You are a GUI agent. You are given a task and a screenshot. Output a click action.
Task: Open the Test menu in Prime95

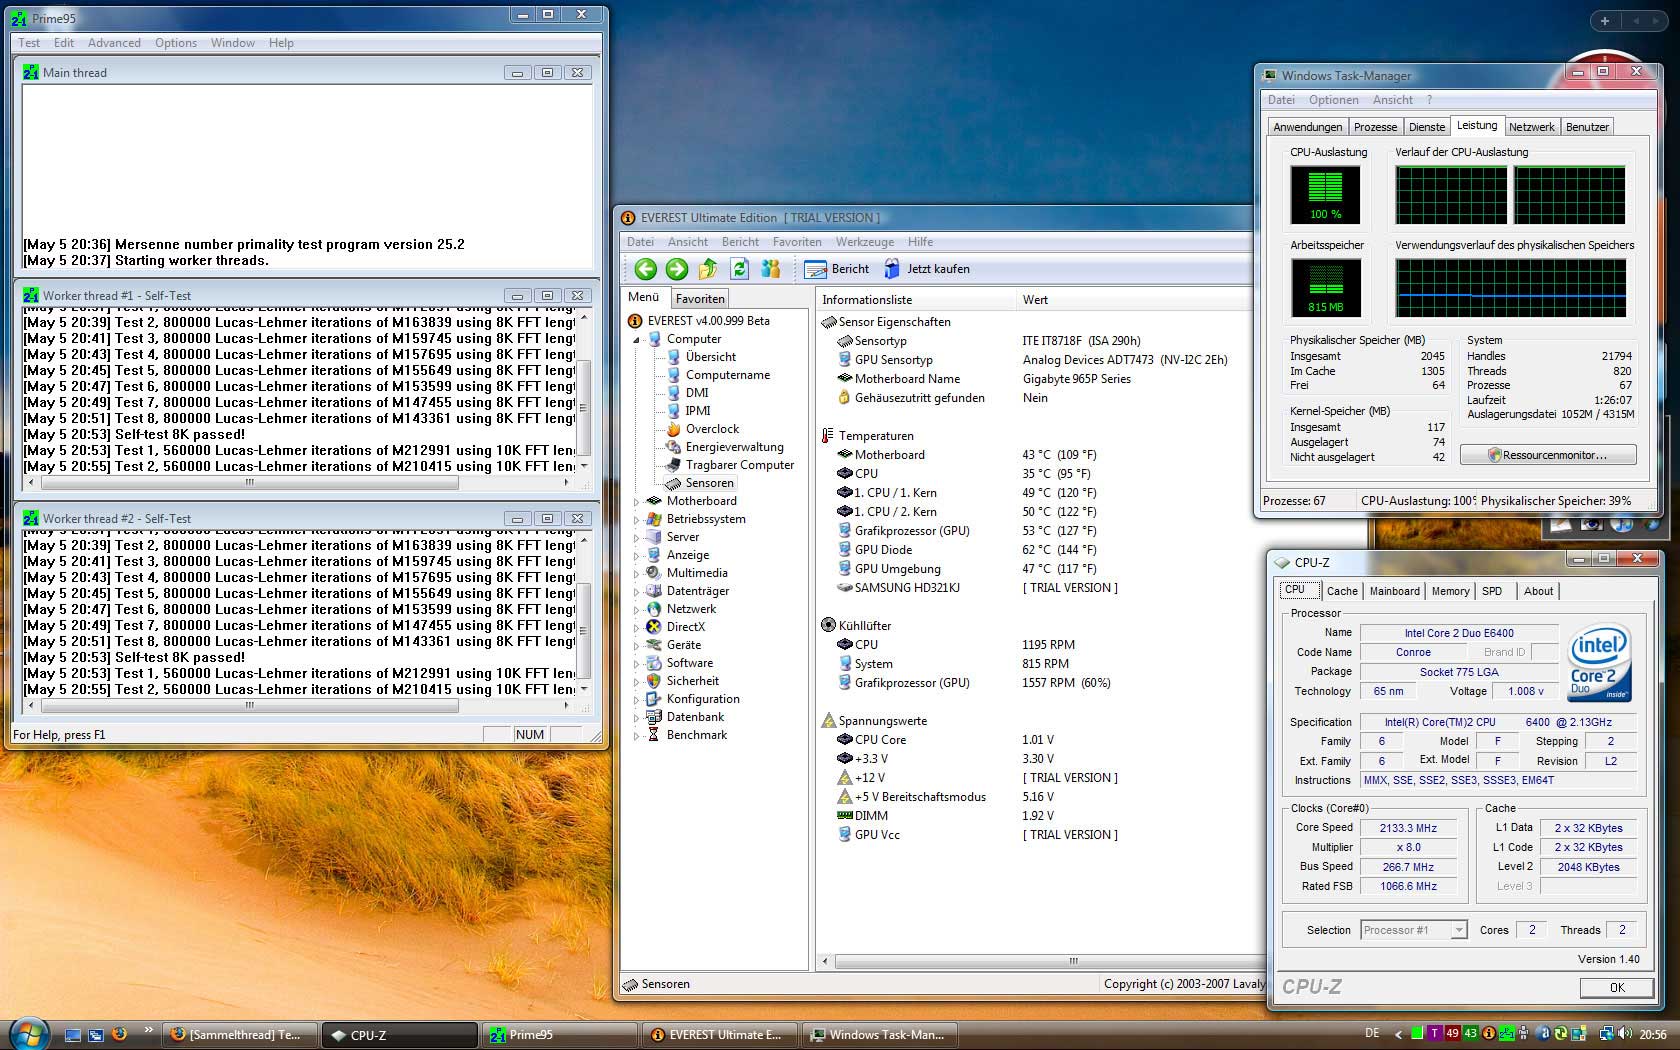[29, 43]
